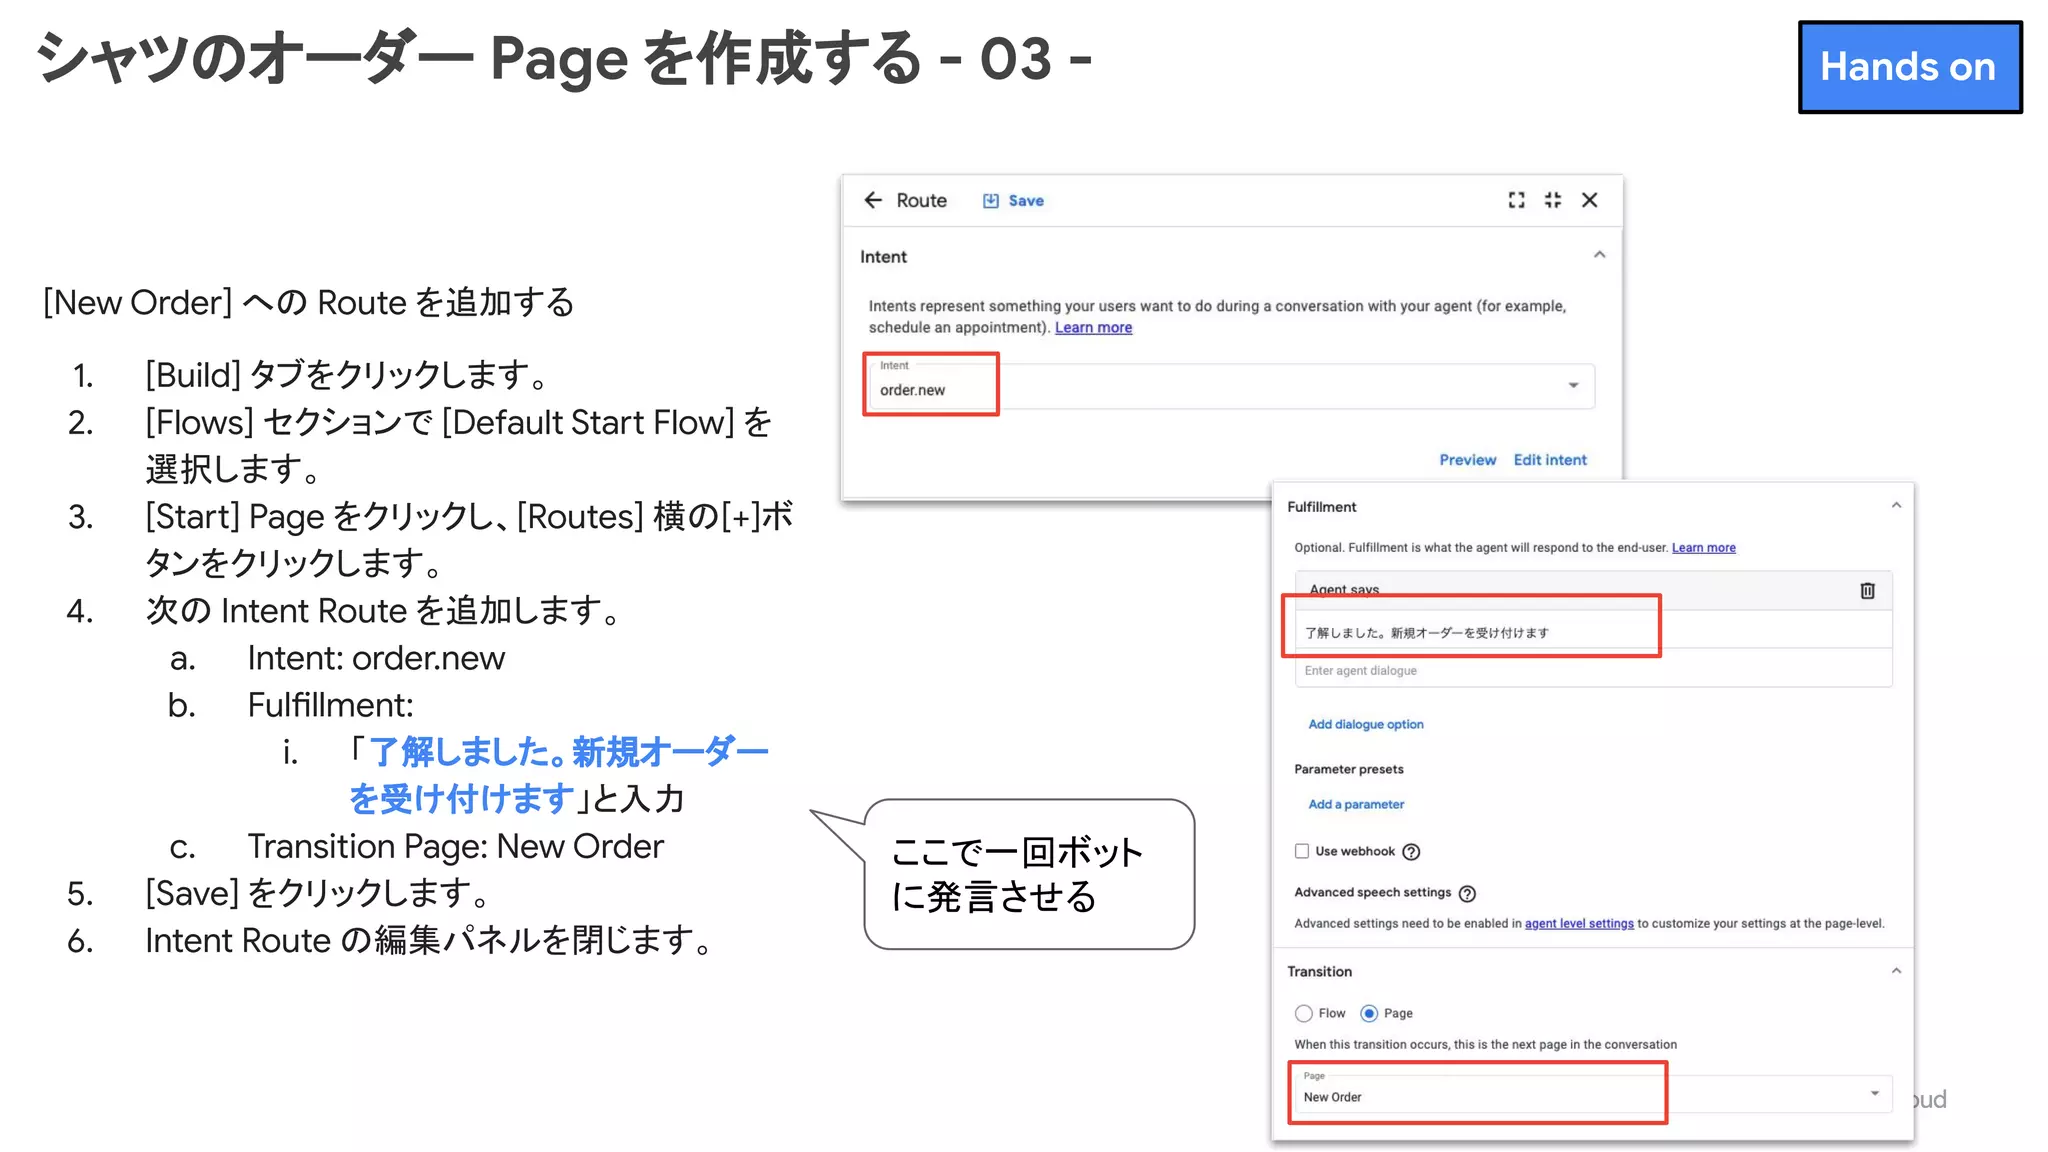Screen dimensions: 2048x1152
Task: Click the agent response text 了解しました
Action: click(1427, 633)
